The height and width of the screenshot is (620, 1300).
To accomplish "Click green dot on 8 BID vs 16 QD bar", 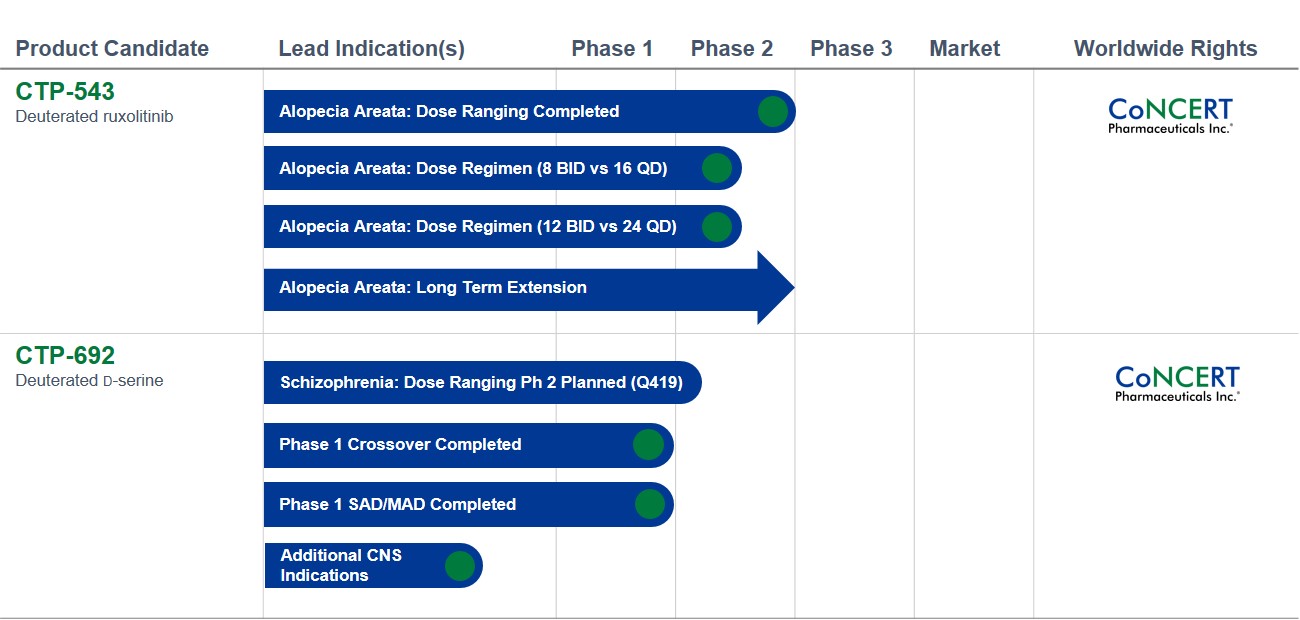I will [x=717, y=168].
